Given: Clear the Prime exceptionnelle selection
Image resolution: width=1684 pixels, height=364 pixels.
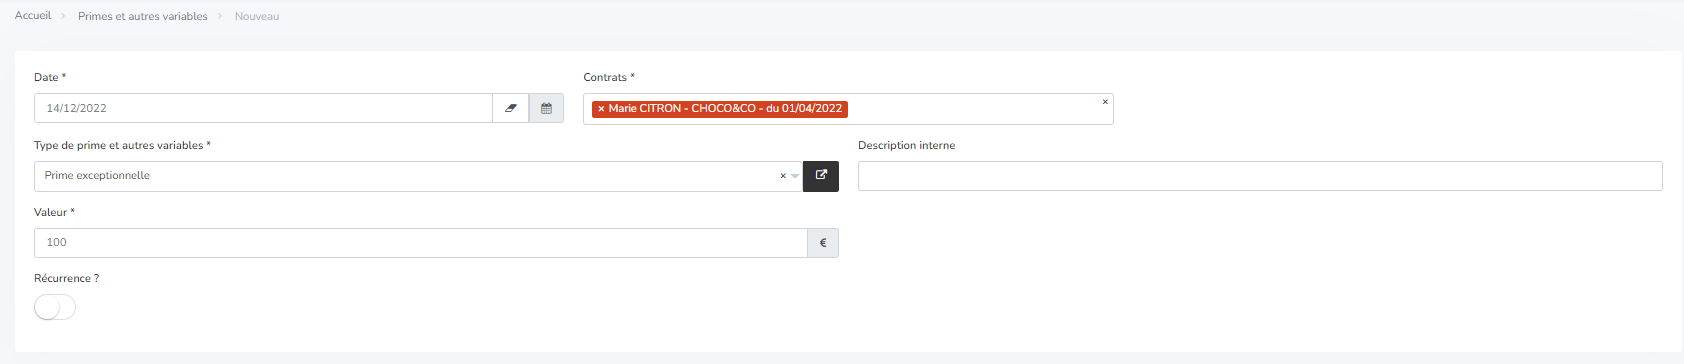Looking at the screenshot, I should coord(783,176).
